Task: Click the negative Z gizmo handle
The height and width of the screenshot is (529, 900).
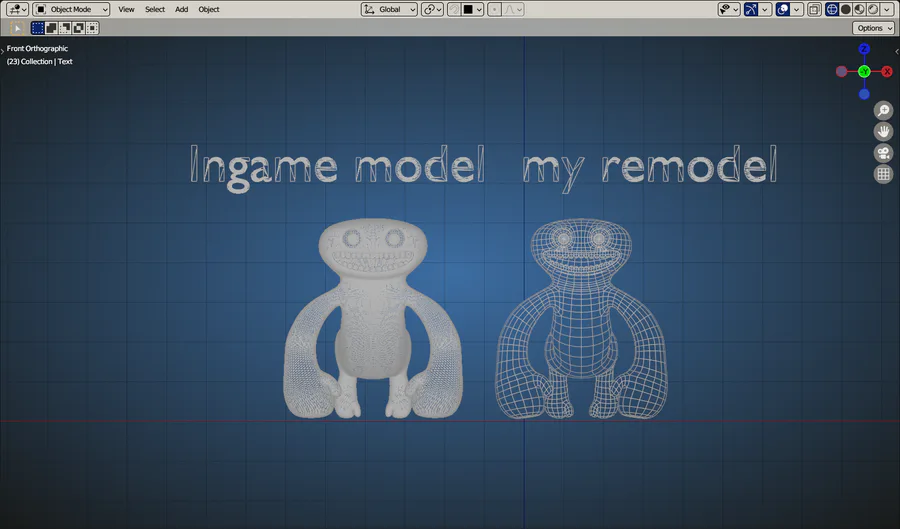Action: 864,94
